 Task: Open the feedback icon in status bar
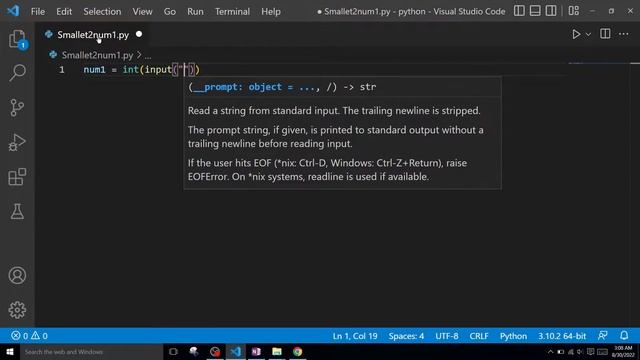click(602, 336)
